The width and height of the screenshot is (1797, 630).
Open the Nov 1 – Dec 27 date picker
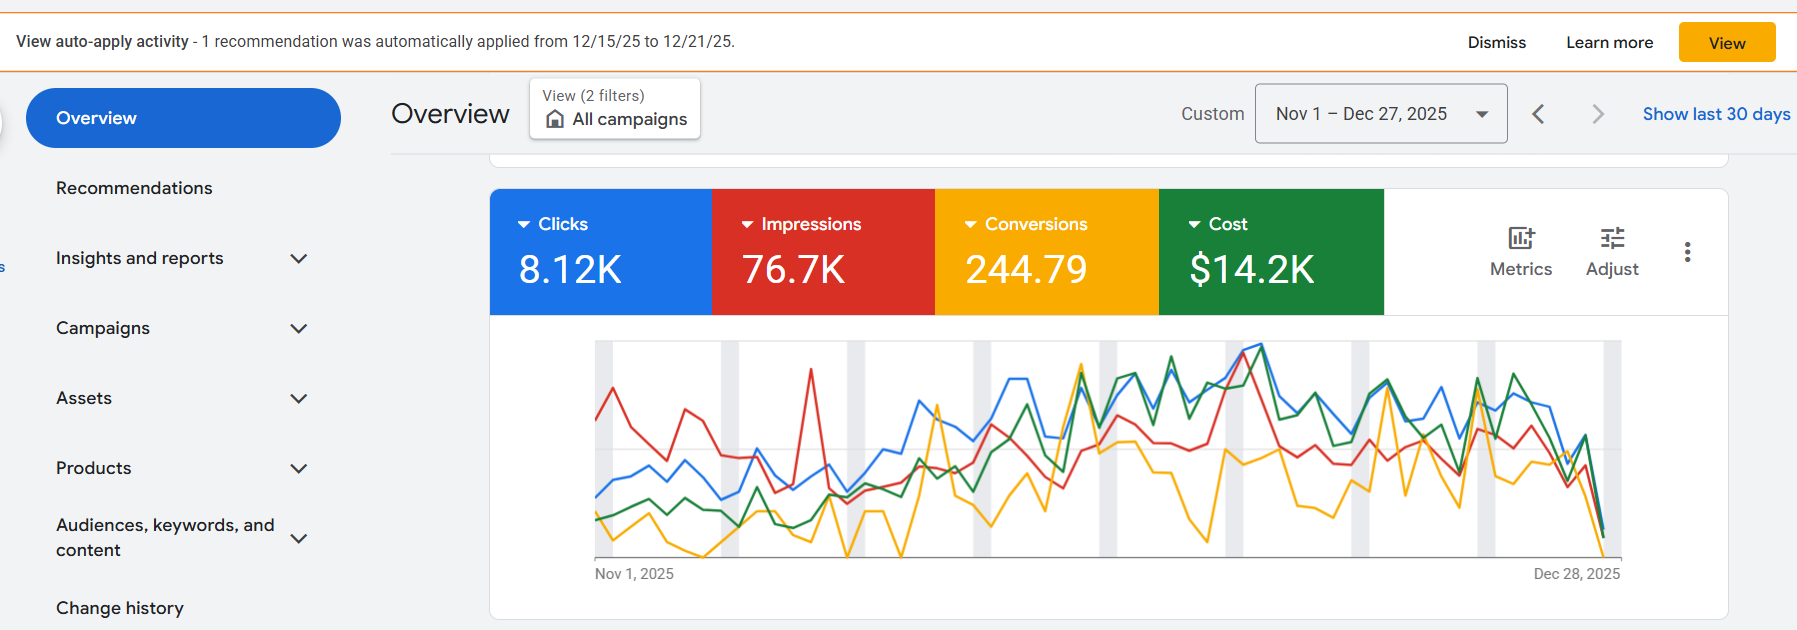(1380, 114)
